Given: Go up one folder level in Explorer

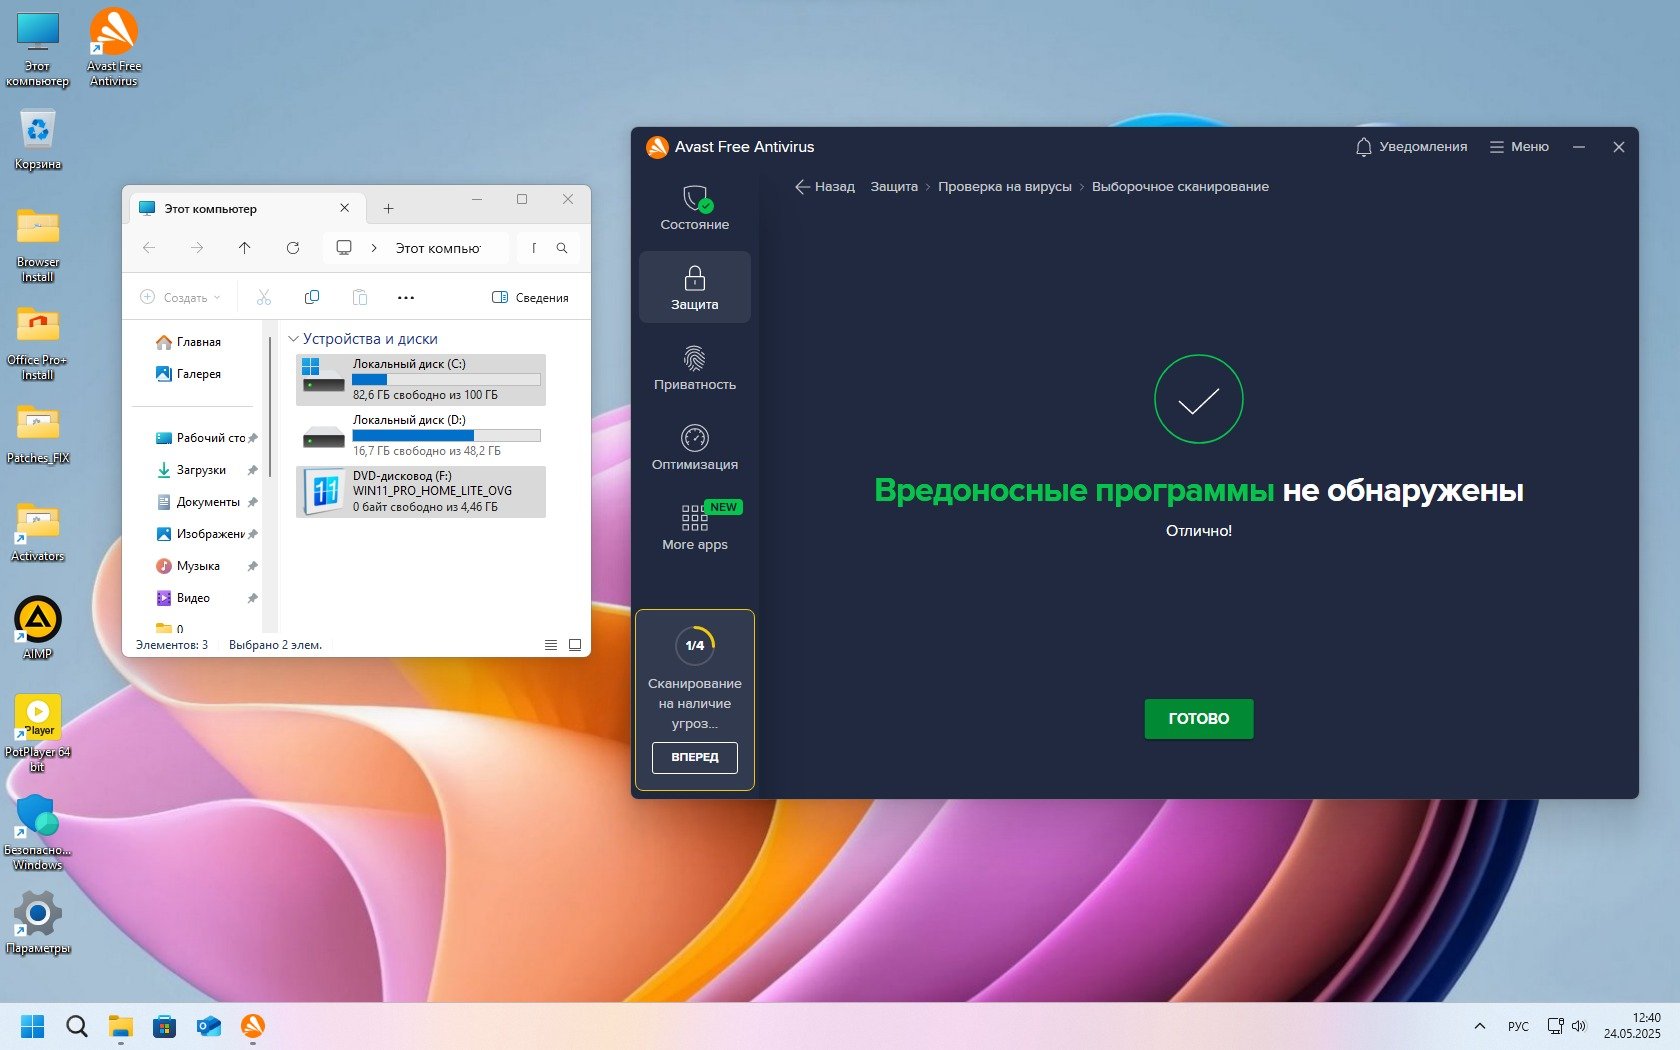Looking at the screenshot, I should pos(245,248).
